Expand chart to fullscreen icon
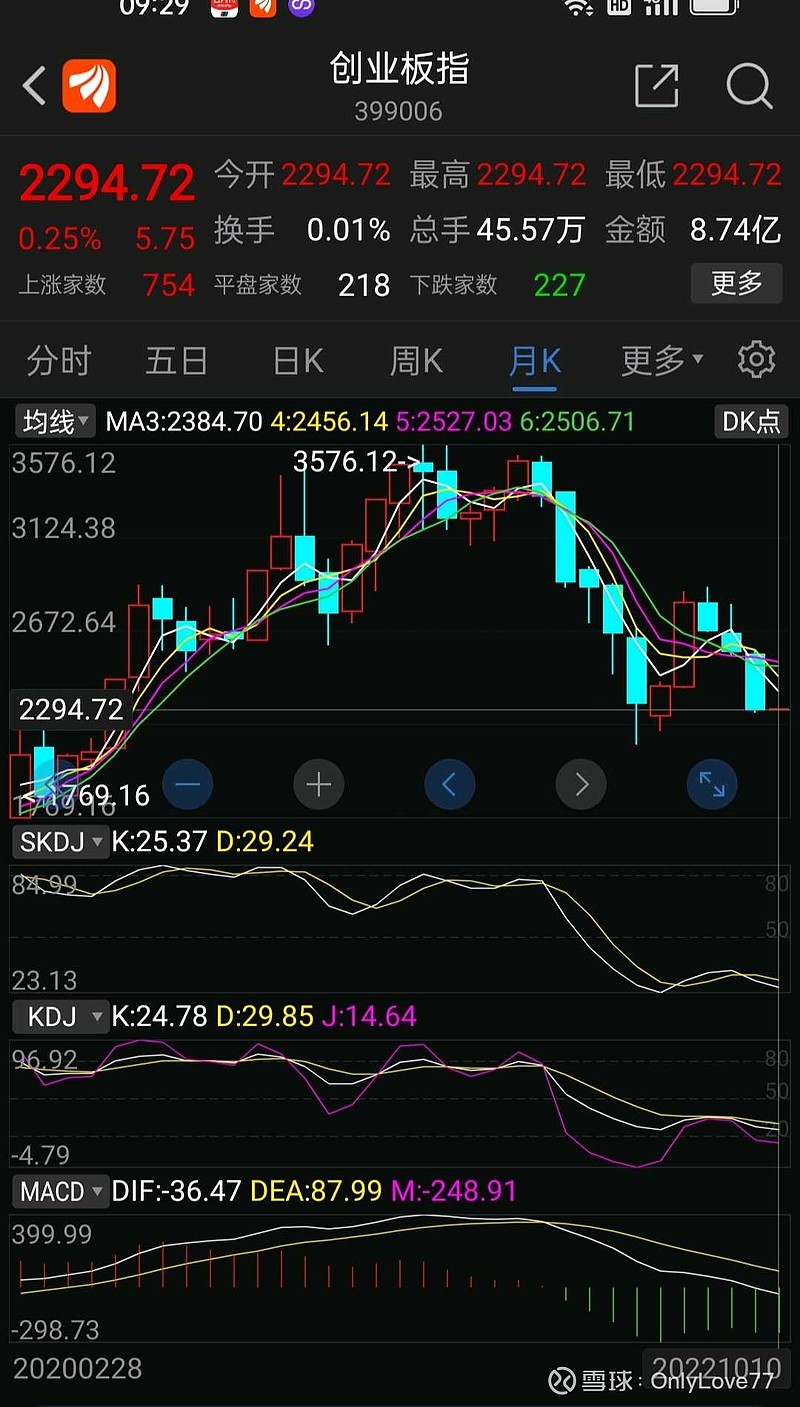Image resolution: width=800 pixels, height=1407 pixels. pos(712,784)
